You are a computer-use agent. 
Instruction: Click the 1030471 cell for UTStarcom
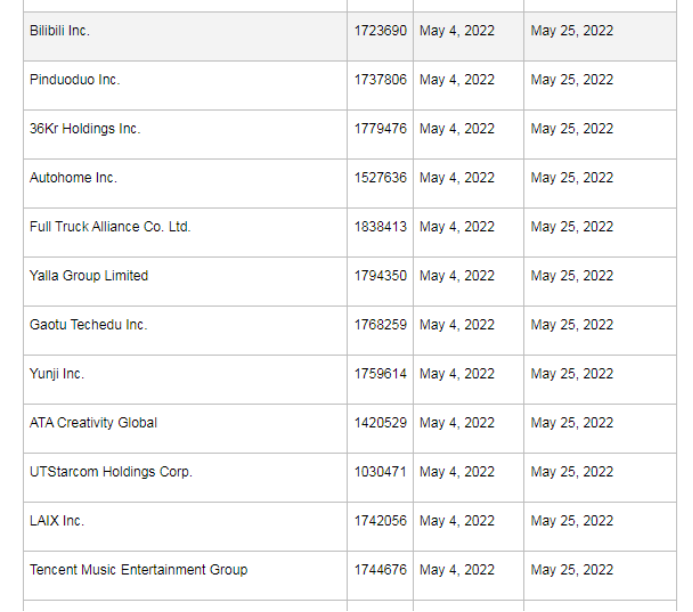pos(380,472)
